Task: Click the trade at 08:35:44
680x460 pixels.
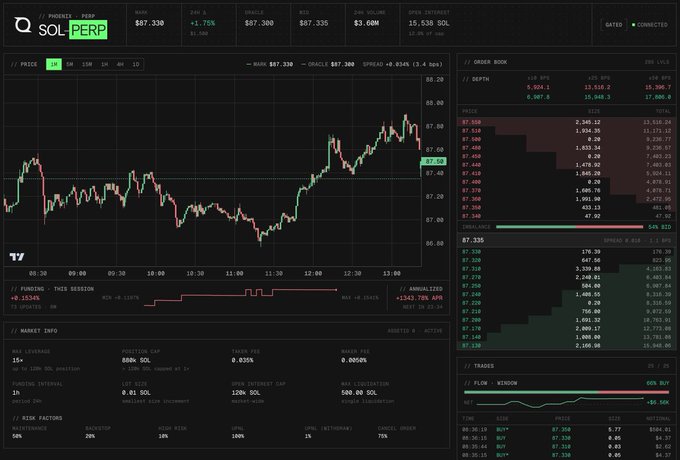Action: click(x=566, y=447)
